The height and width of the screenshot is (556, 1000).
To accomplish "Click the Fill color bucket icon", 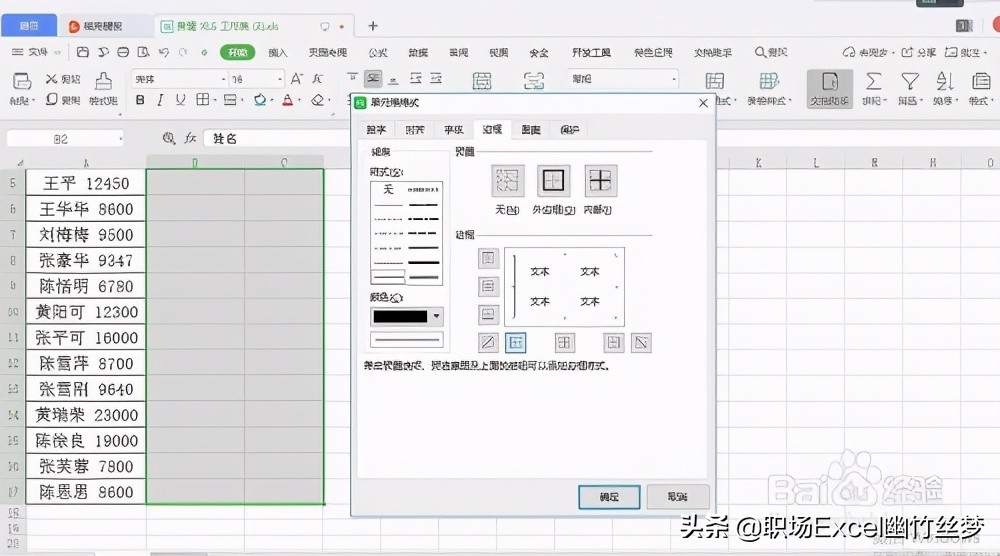I will [x=260, y=99].
